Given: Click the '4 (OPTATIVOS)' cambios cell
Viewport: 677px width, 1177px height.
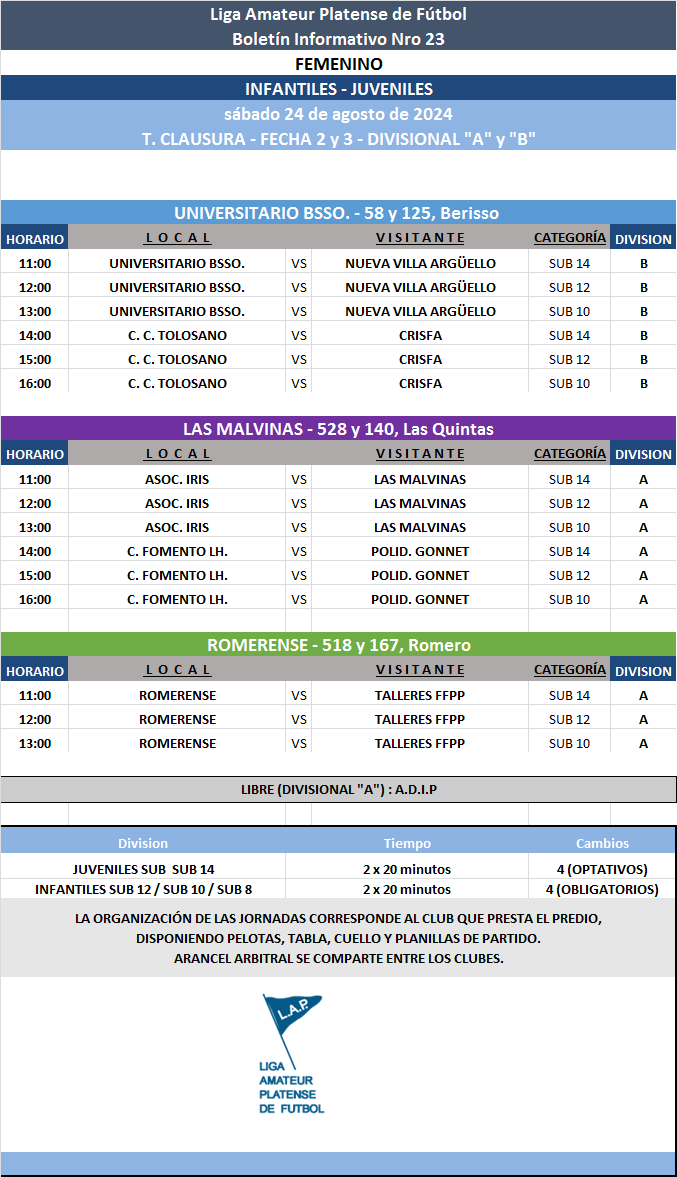Looking at the screenshot, I should (602, 869).
